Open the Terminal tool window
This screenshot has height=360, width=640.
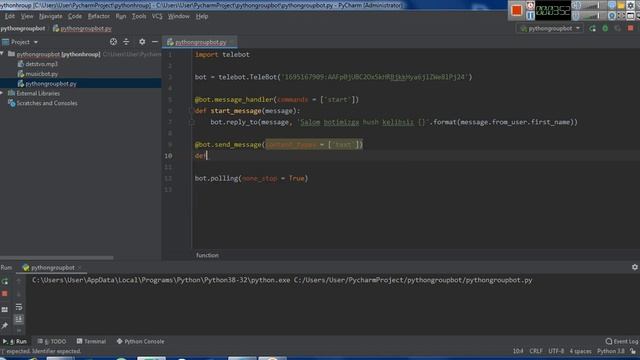click(91, 341)
